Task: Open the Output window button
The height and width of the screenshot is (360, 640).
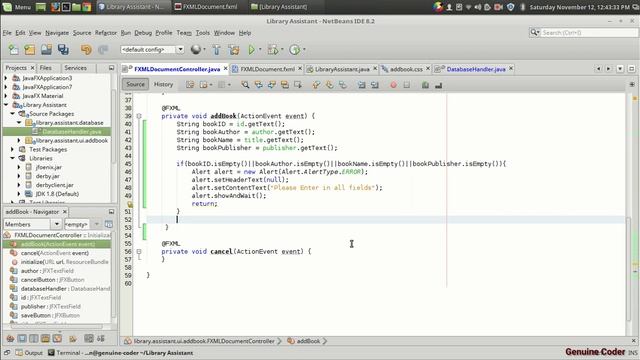Action: coord(29,353)
